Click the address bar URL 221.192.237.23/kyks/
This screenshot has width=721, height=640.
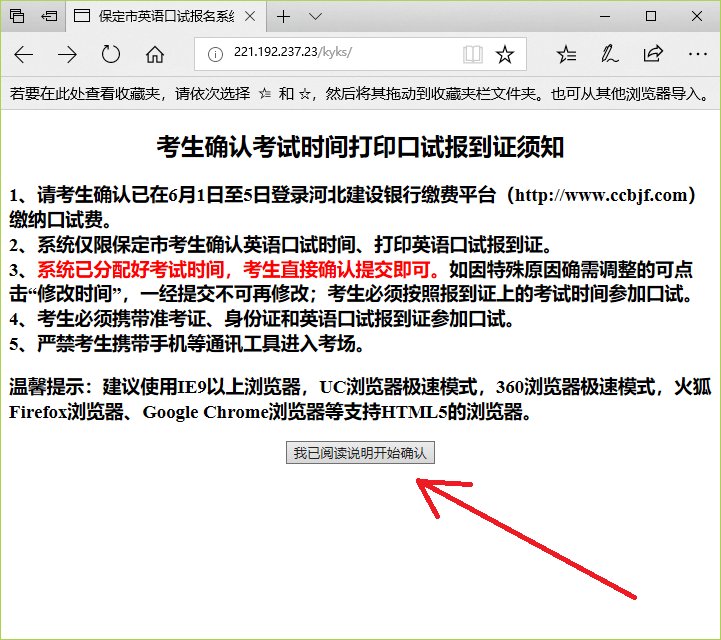[292, 52]
